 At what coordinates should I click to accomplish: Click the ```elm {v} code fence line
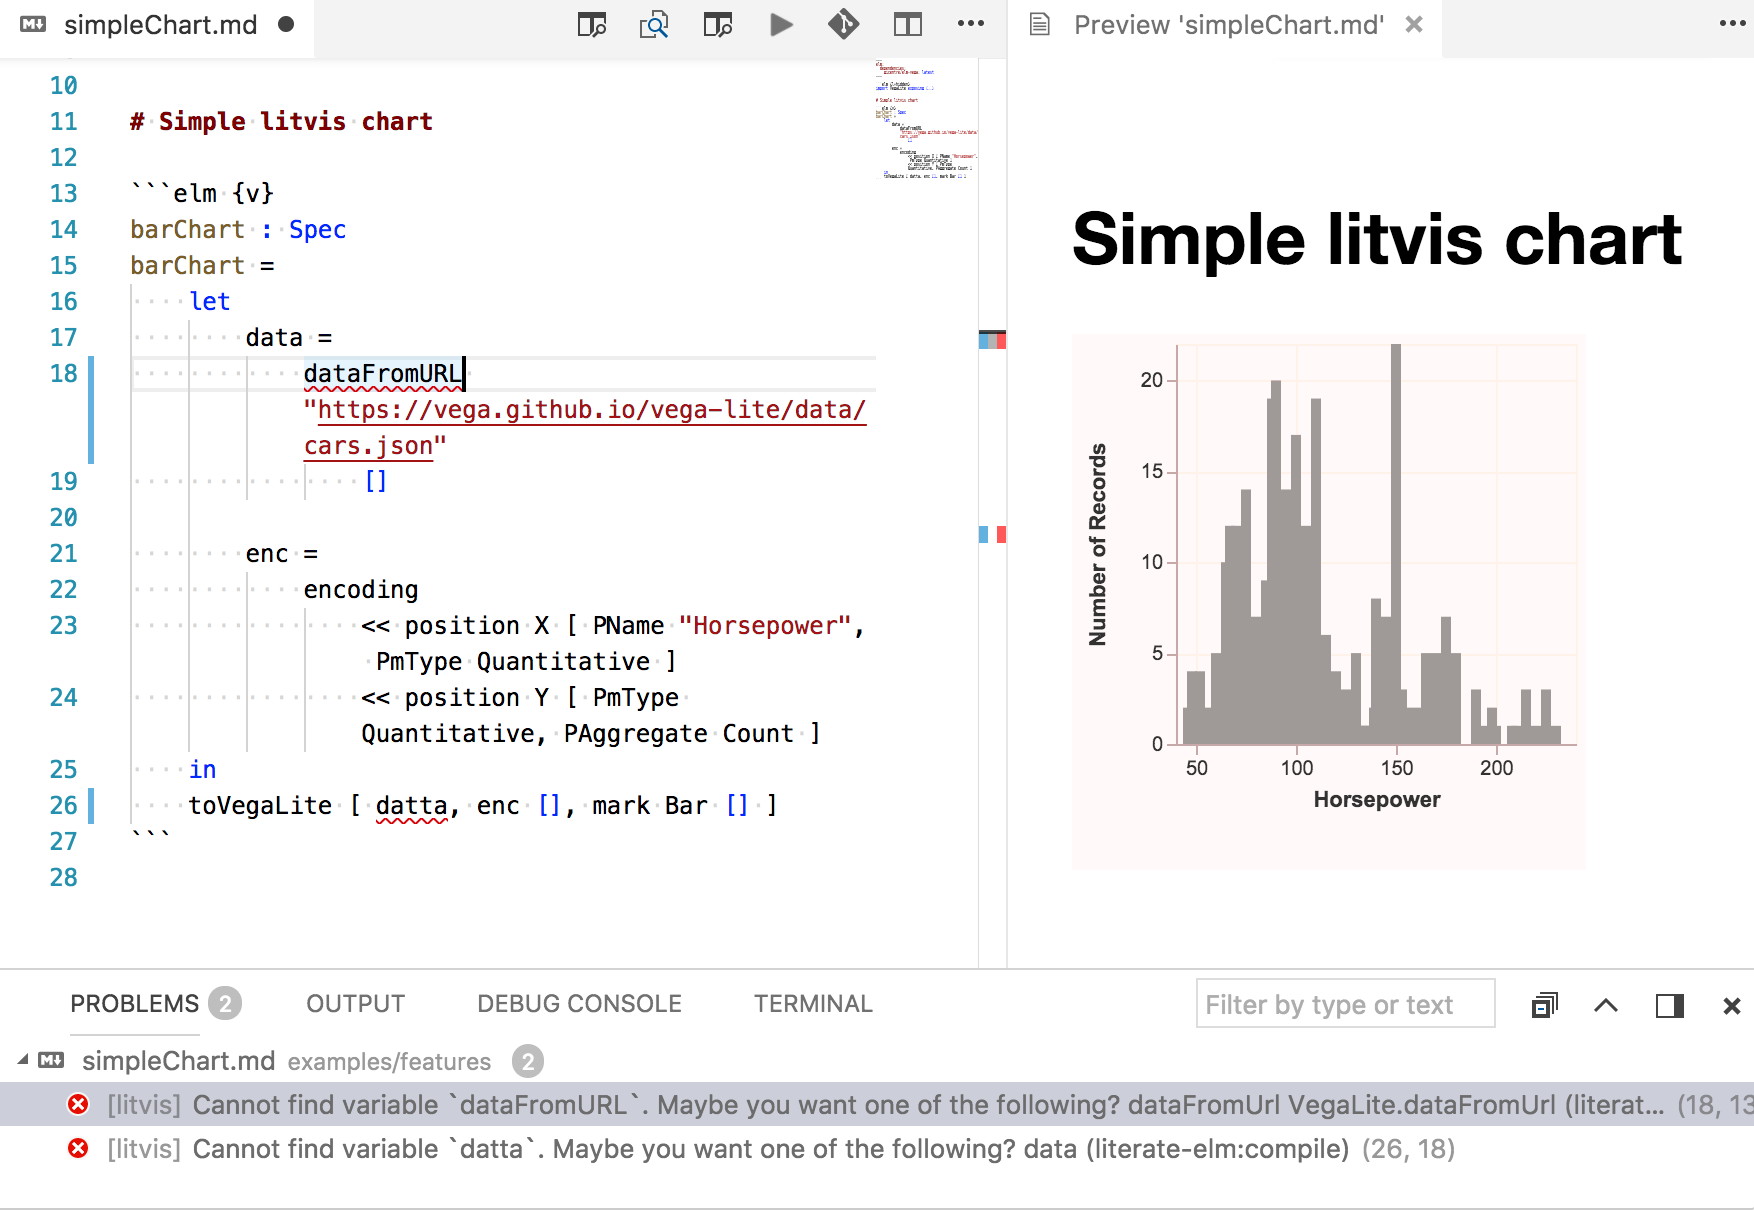click(x=202, y=193)
